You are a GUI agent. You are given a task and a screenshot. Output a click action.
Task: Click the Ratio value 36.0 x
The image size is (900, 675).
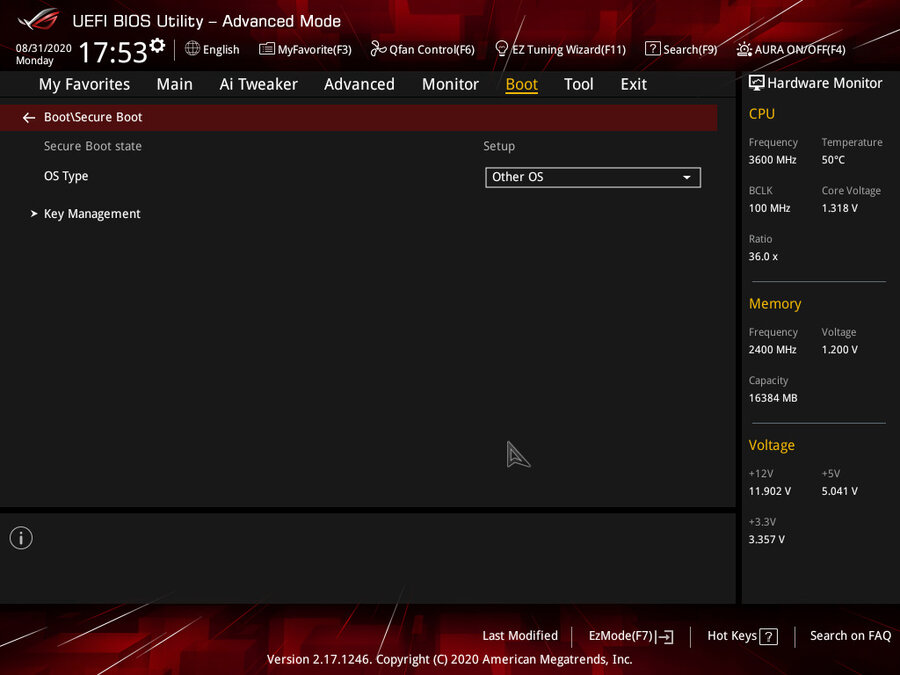(x=763, y=257)
